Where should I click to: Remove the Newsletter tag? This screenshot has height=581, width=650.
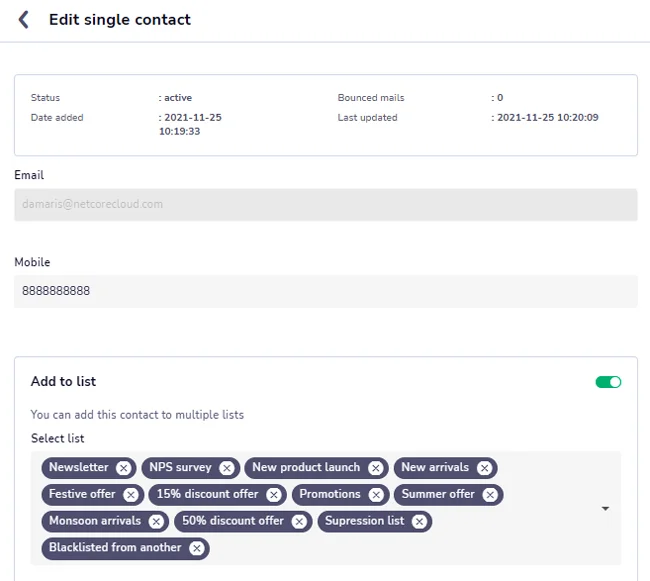[123, 468]
